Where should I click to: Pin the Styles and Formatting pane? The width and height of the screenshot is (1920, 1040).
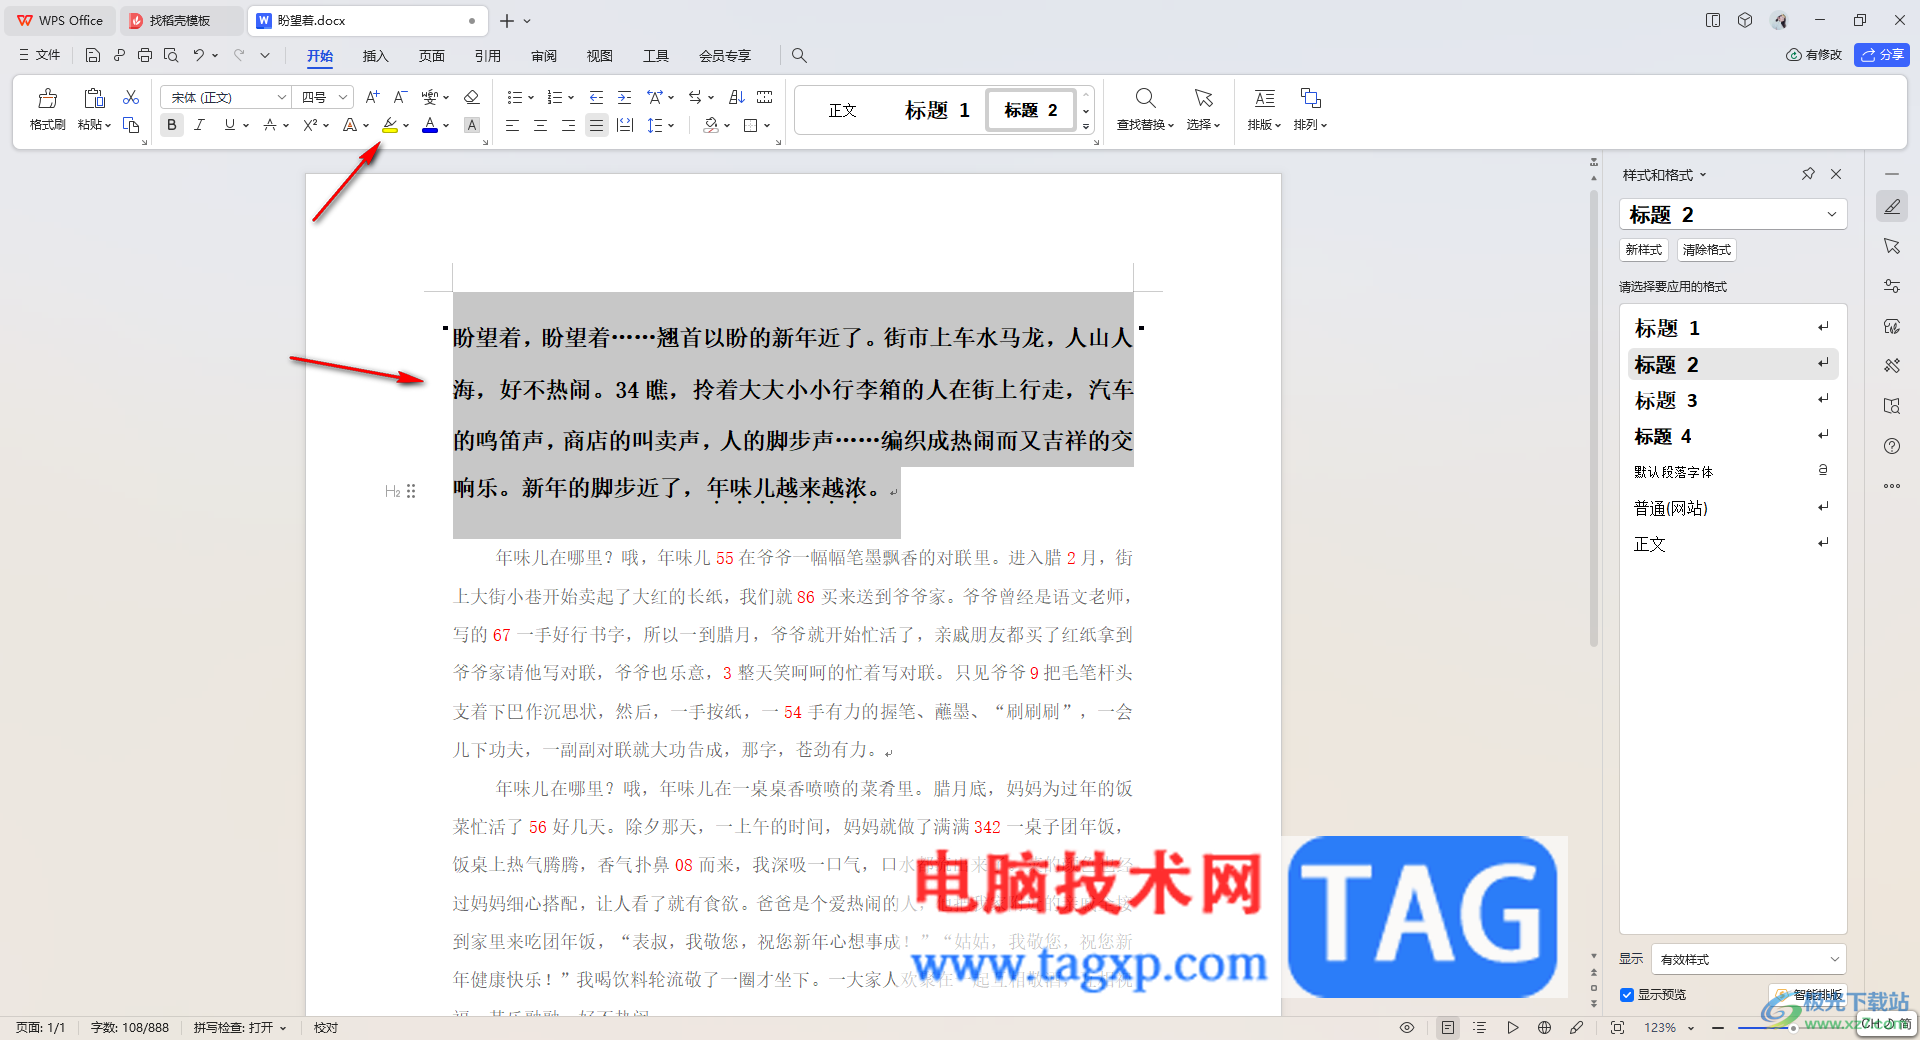coord(1808,174)
